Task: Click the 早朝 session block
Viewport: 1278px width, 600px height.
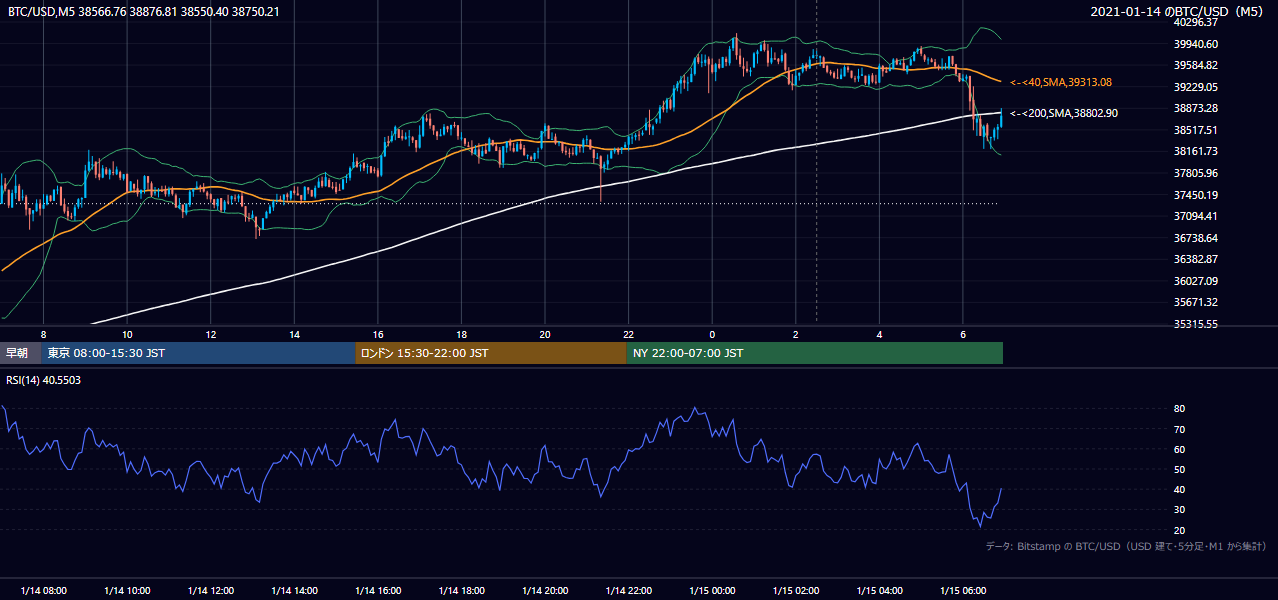Action: pos(20,353)
